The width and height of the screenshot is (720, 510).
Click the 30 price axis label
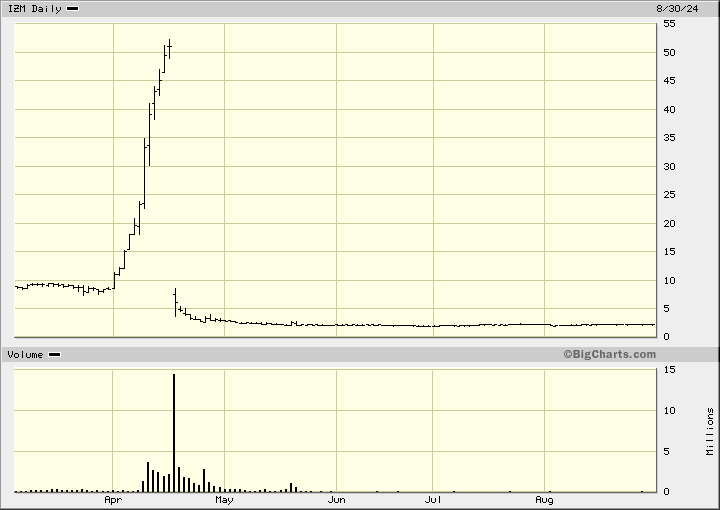669,166
